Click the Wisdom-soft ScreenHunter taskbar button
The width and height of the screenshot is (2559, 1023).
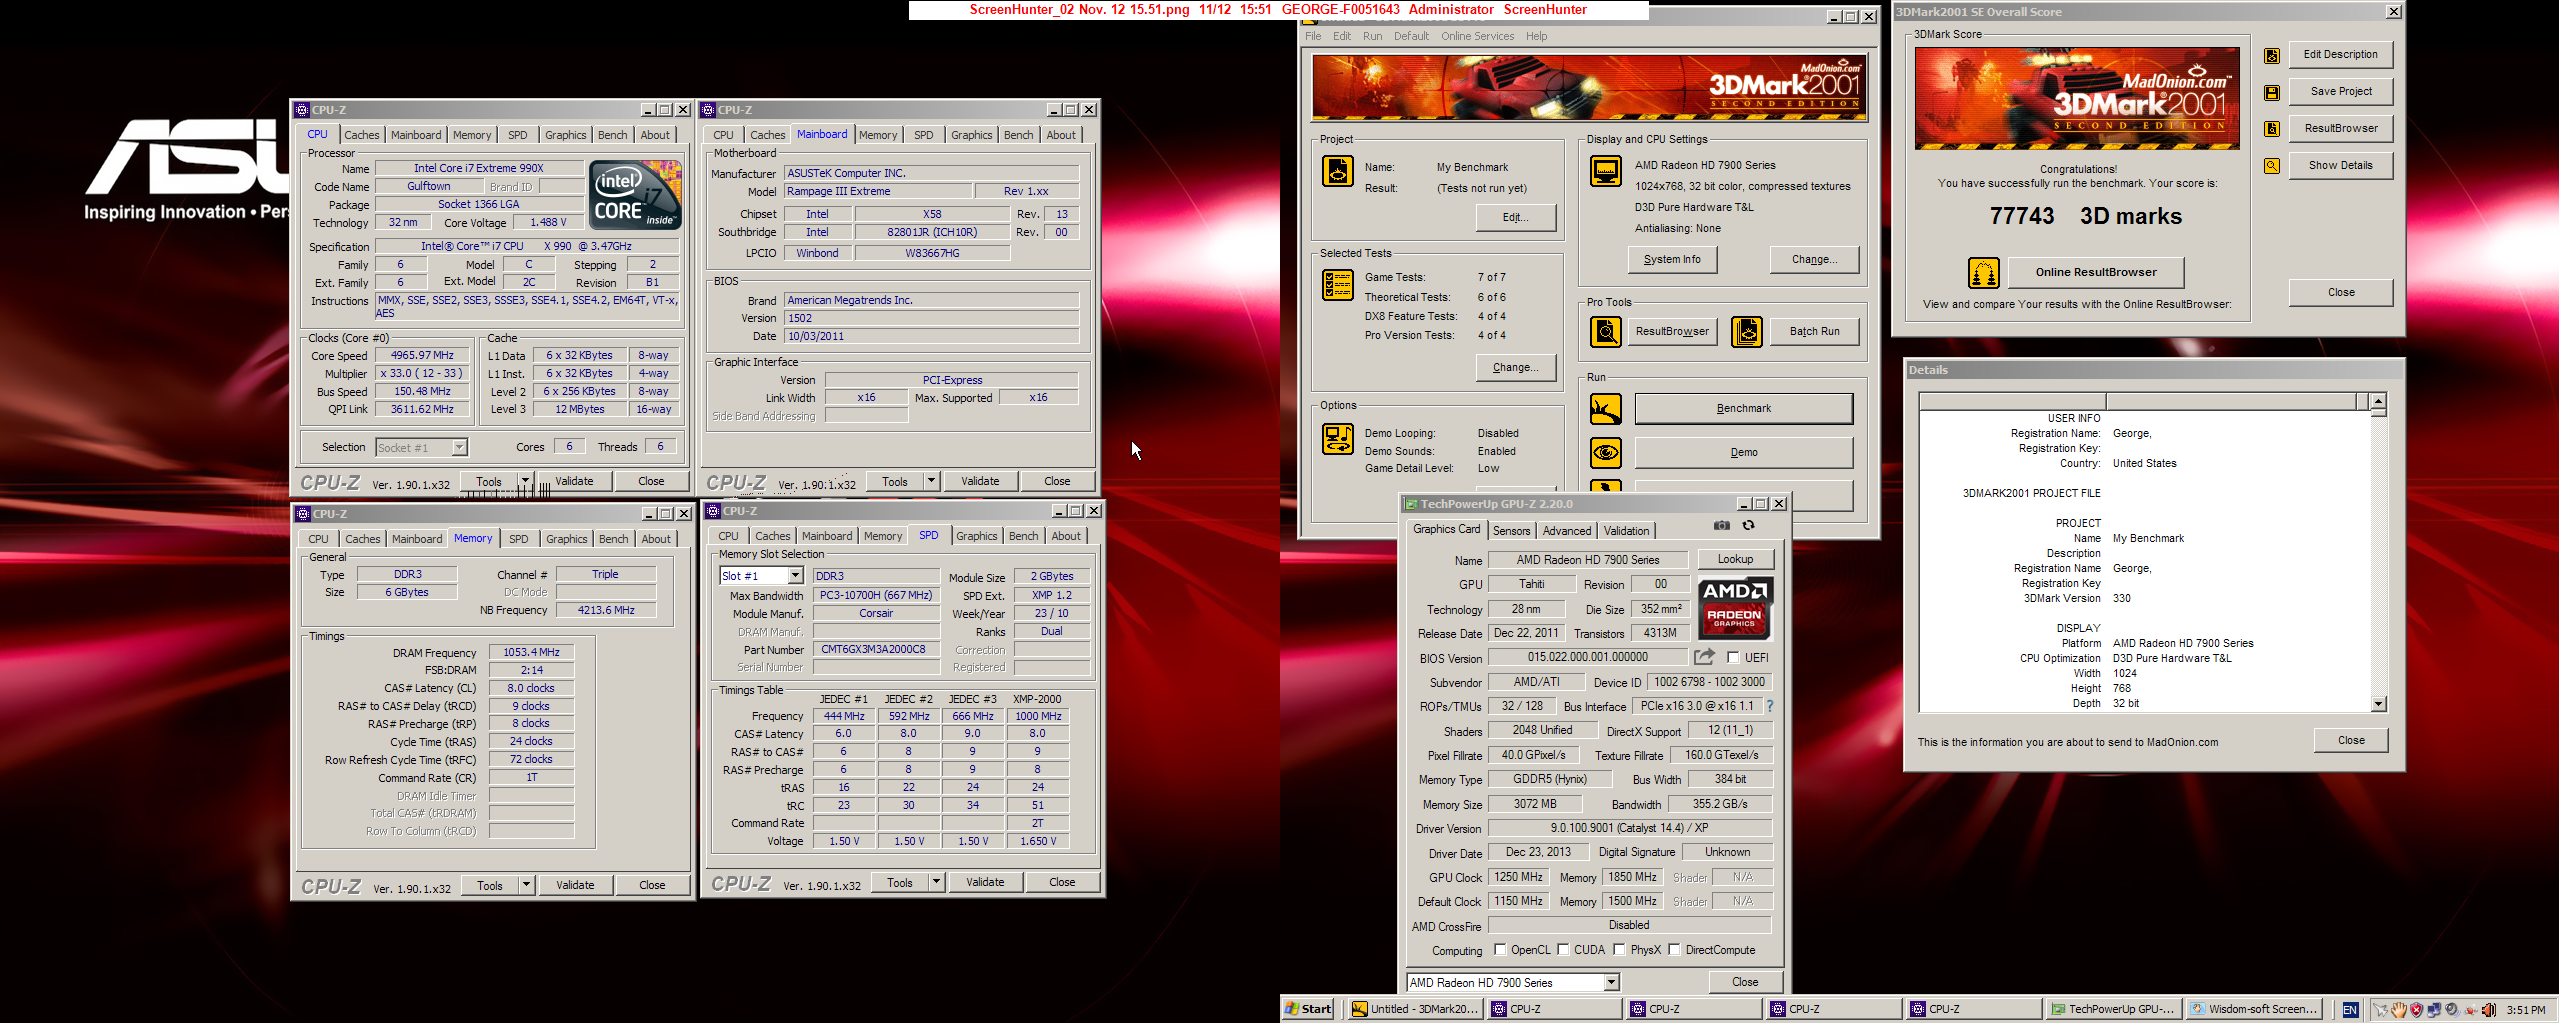[2253, 1009]
